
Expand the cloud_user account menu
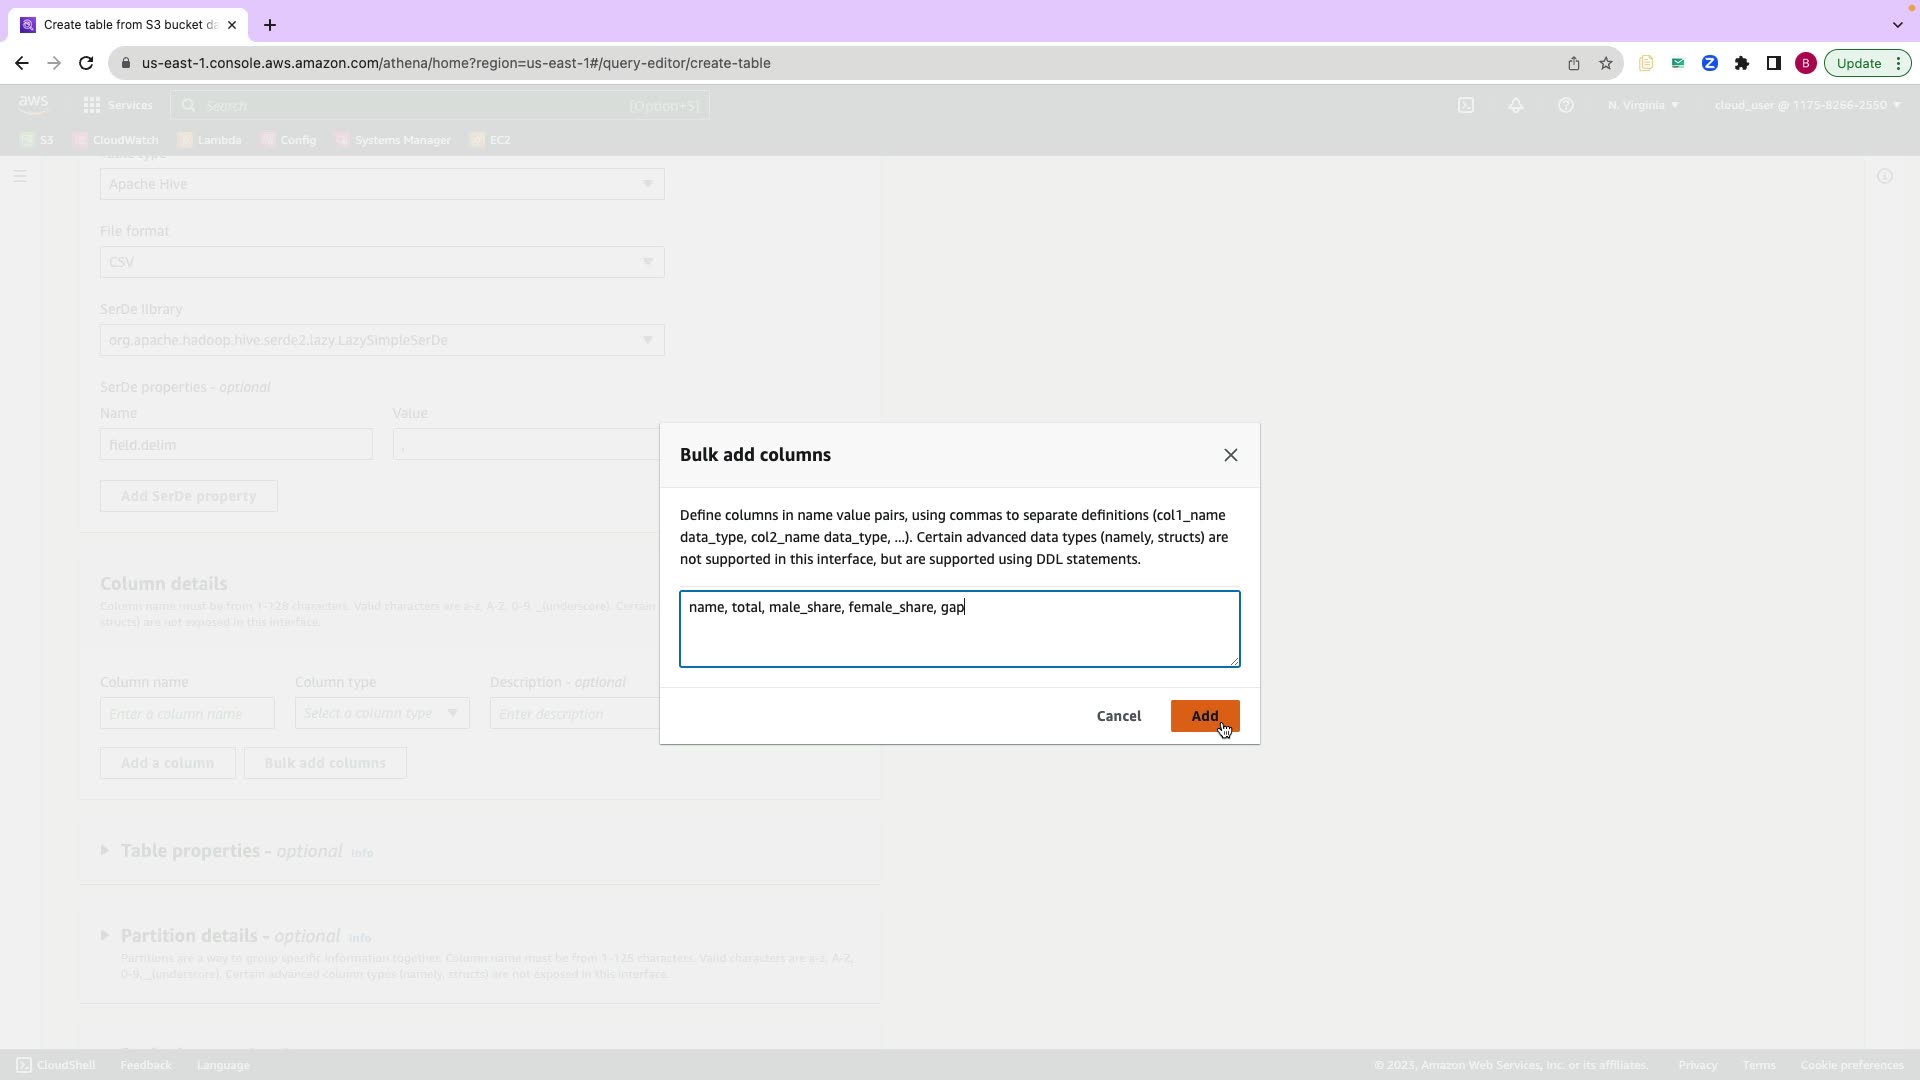click(x=1806, y=105)
